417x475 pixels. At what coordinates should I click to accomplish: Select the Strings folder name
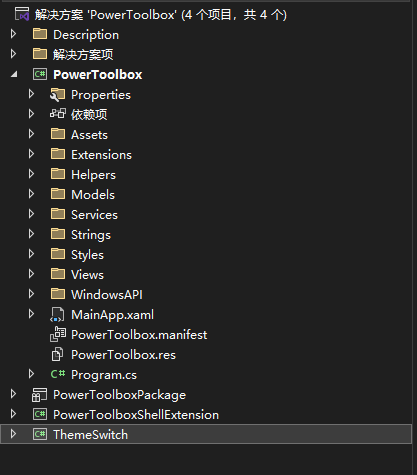point(91,235)
